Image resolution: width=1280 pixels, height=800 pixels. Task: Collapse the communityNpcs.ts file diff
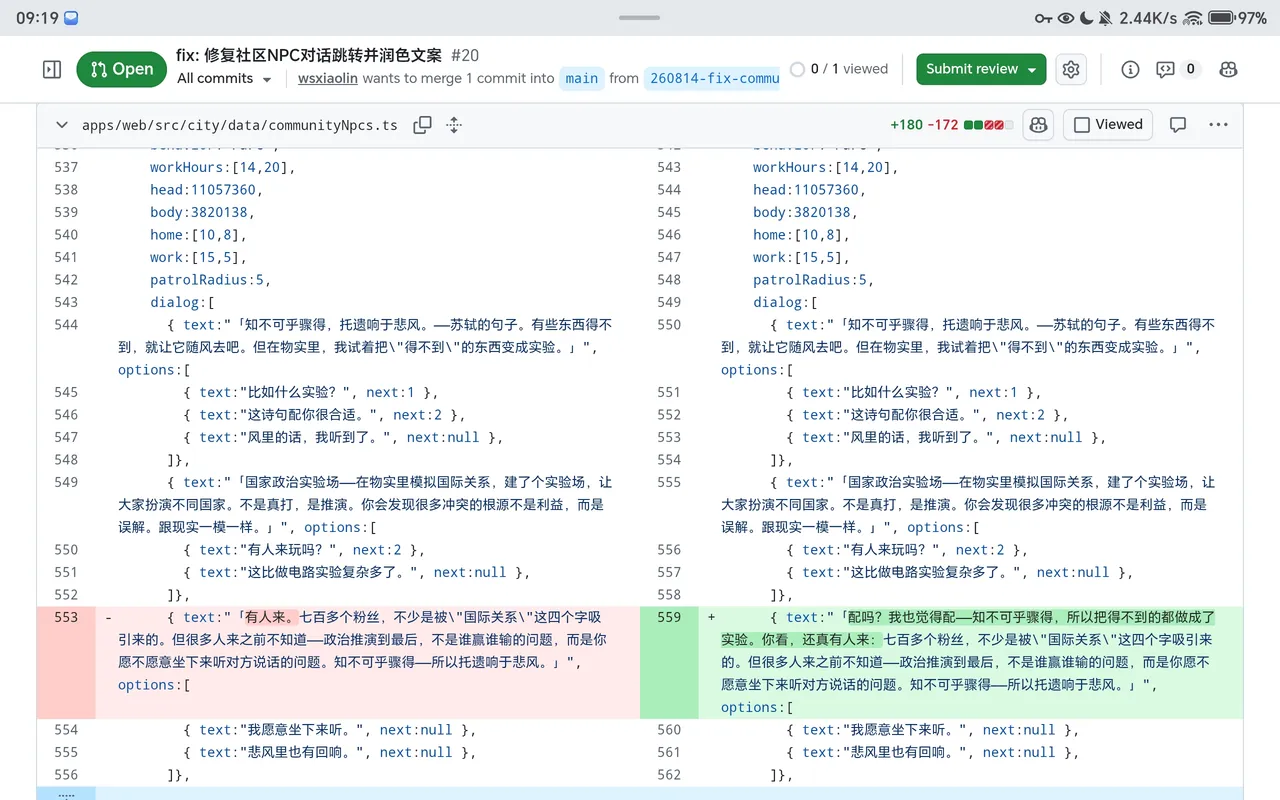tap(62, 125)
